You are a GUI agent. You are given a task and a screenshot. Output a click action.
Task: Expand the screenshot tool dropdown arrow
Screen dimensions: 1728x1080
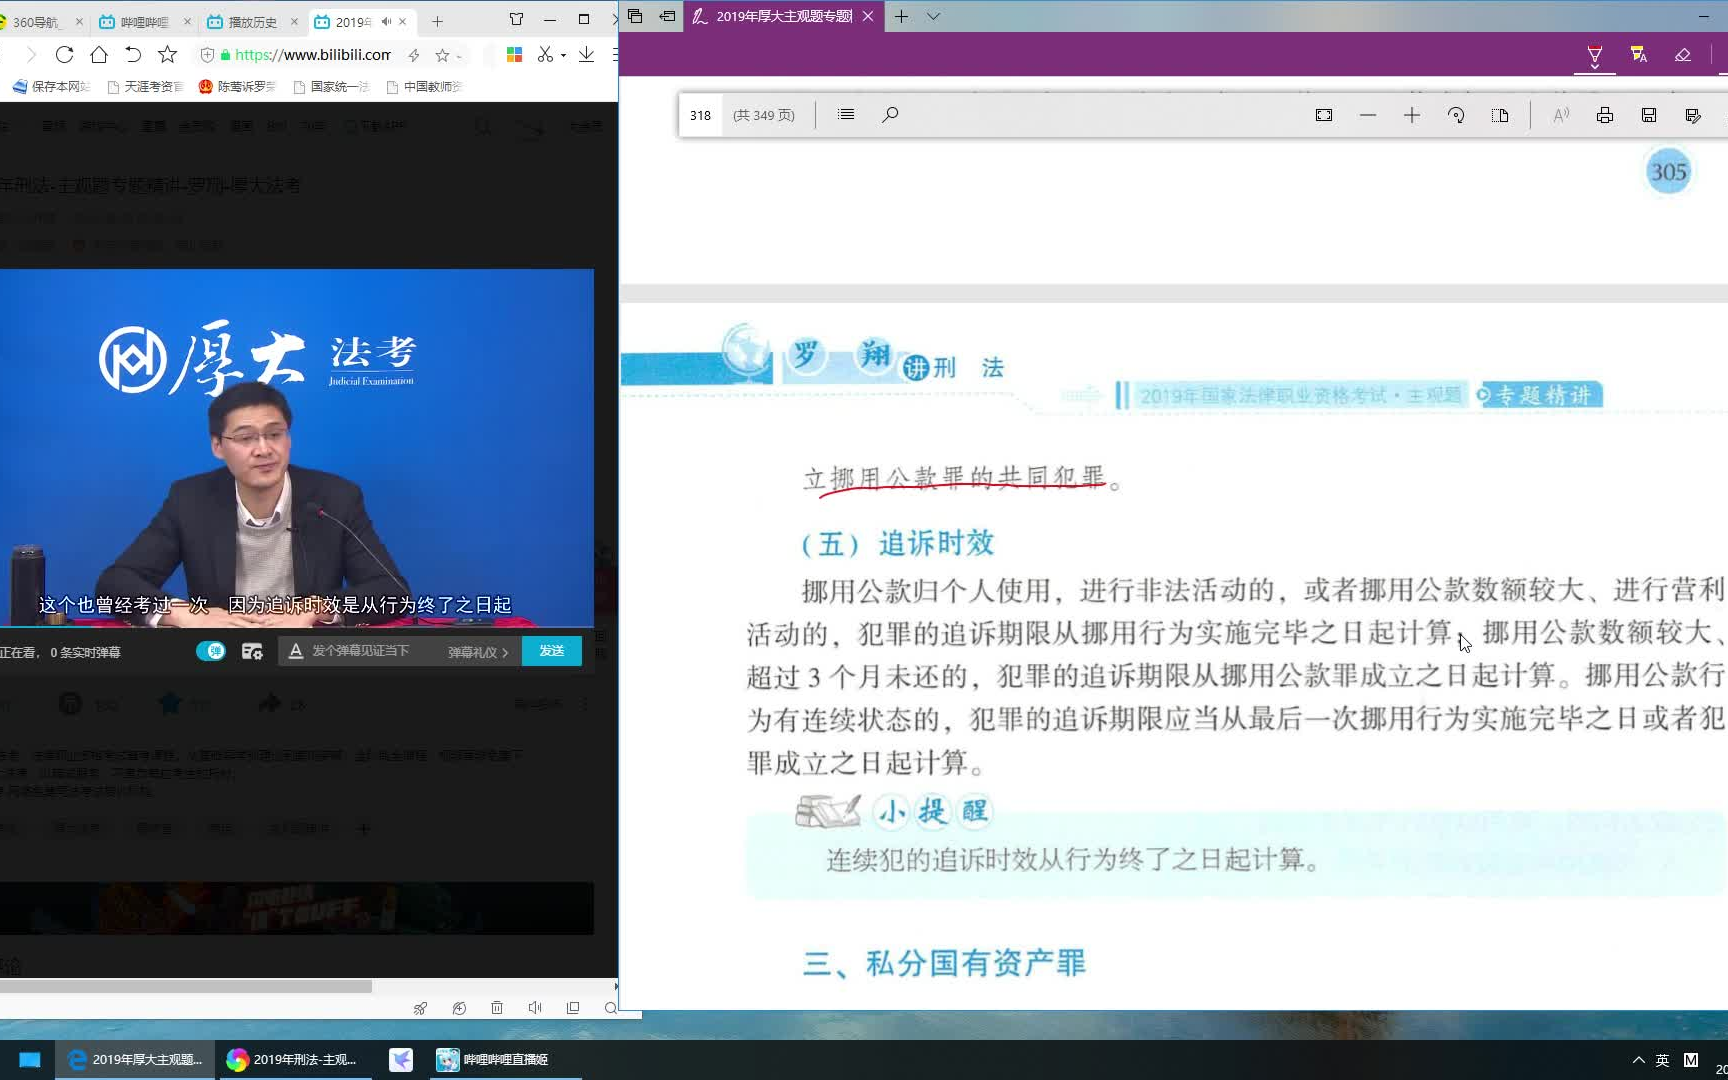tap(563, 56)
